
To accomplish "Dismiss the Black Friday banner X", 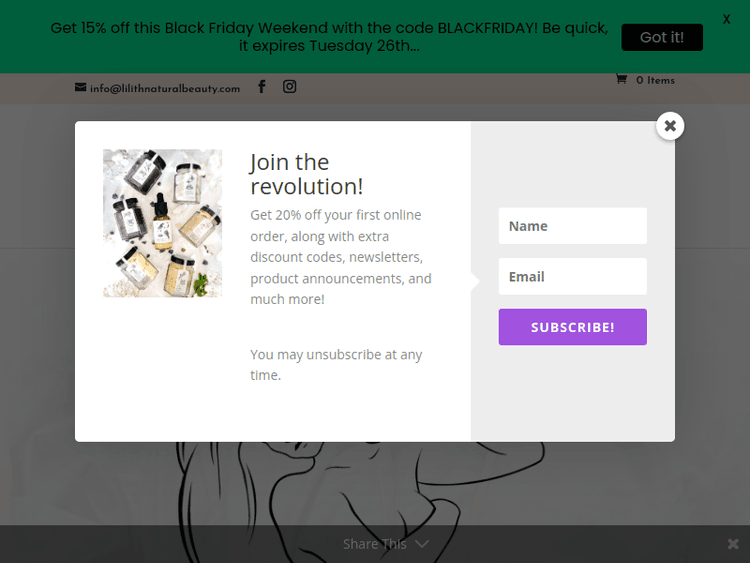I will (726, 19).
